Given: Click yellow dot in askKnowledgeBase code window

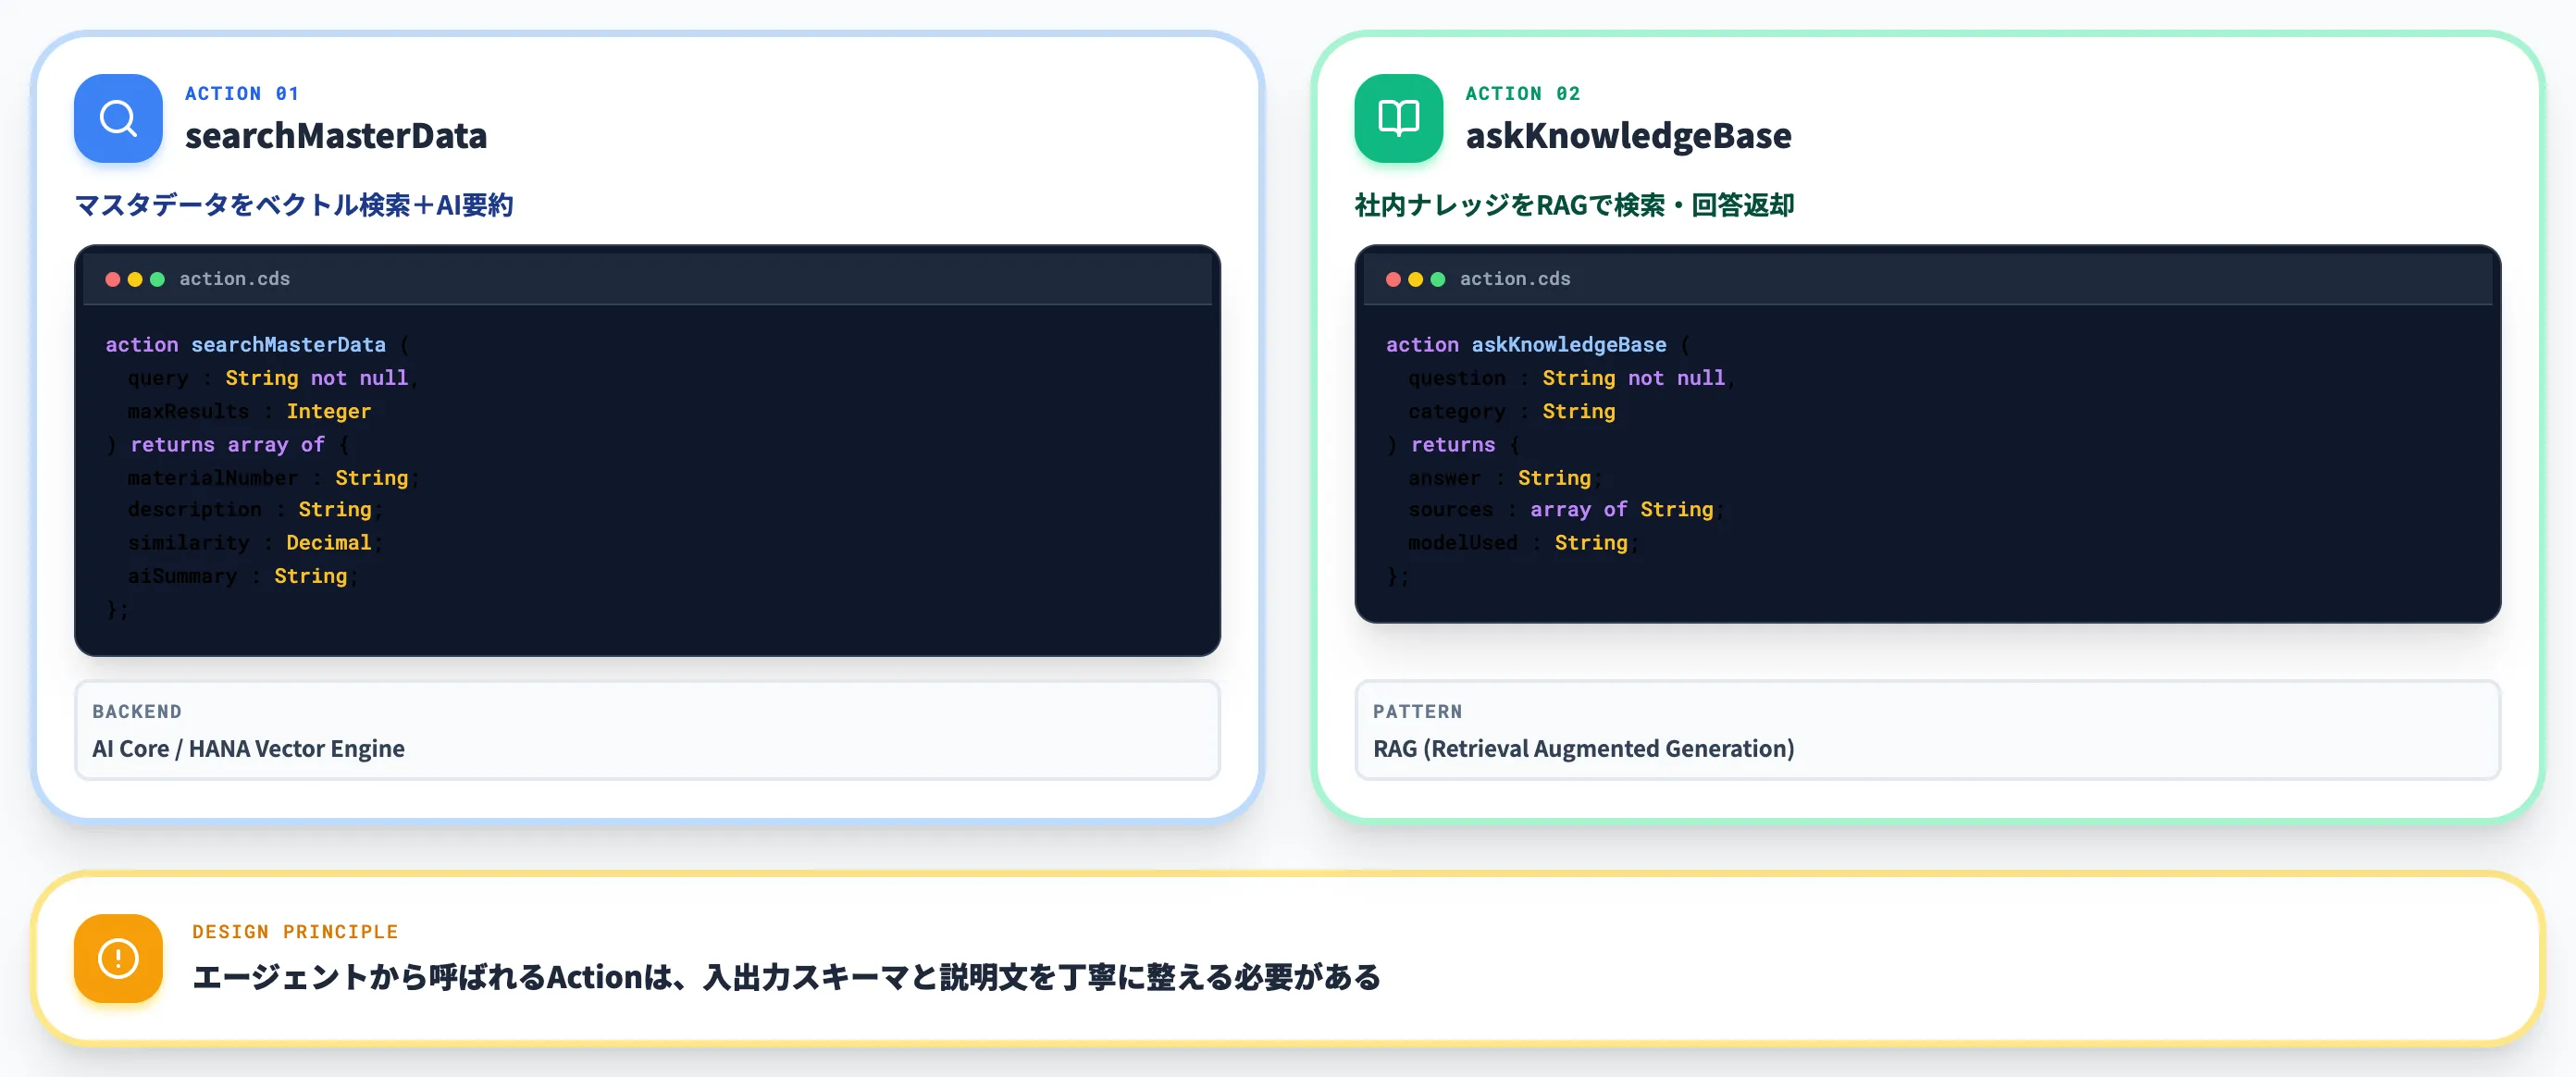Looking at the screenshot, I should tap(1415, 279).
